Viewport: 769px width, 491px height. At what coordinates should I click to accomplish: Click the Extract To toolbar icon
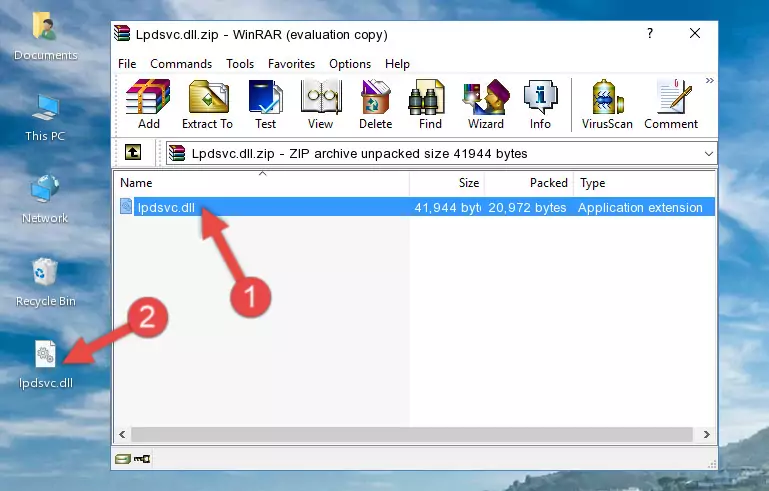tap(207, 104)
